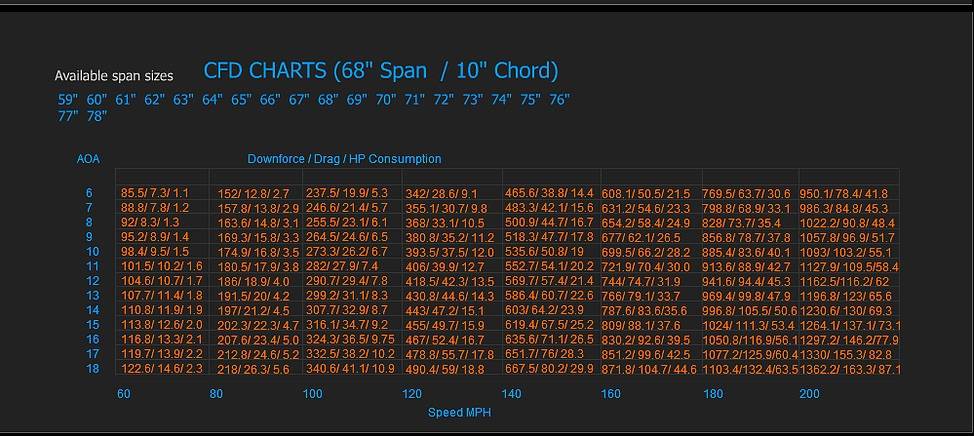Select the 77" span size link
Viewport: 974px width, 436px height.
tap(68, 116)
